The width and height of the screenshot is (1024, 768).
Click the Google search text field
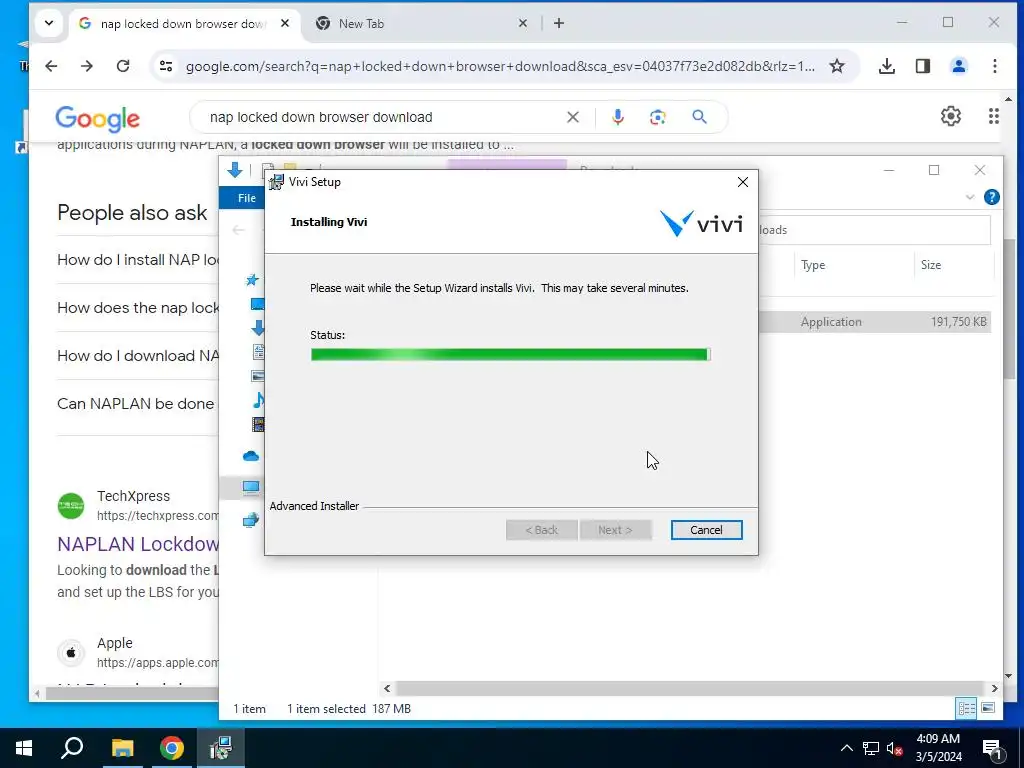point(385,117)
